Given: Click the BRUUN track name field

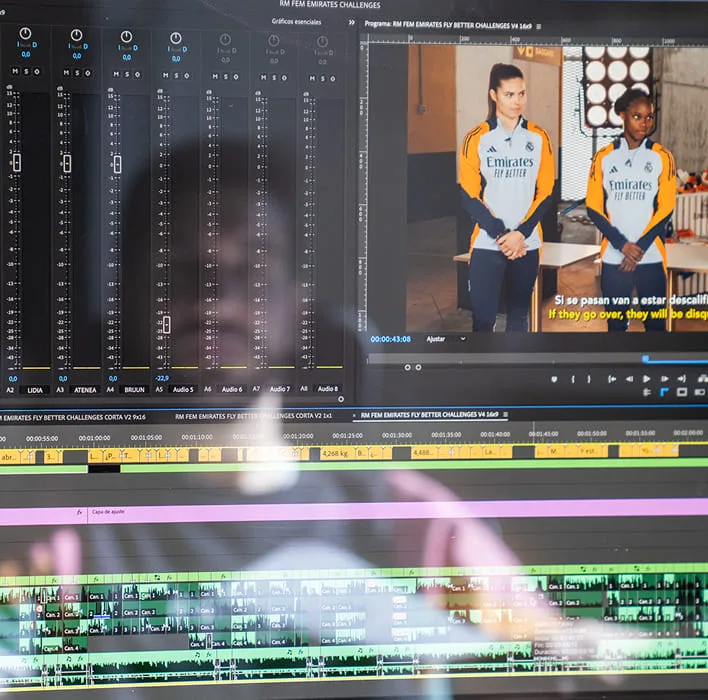Looking at the screenshot, I should pyautogui.click(x=134, y=389).
